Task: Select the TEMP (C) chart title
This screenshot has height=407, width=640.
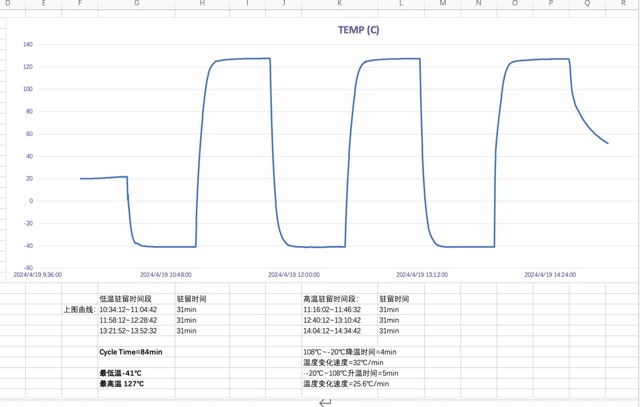Action: [358, 30]
